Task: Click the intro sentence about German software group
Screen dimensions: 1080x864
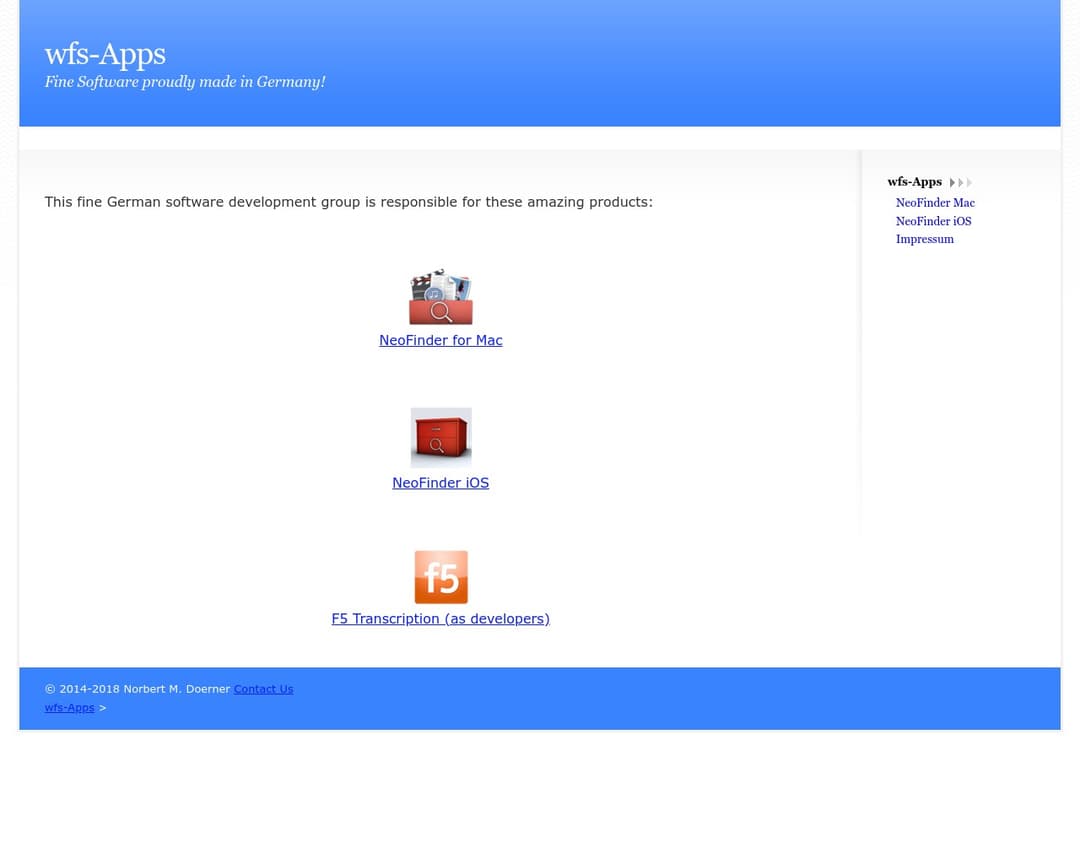Action: (x=349, y=202)
